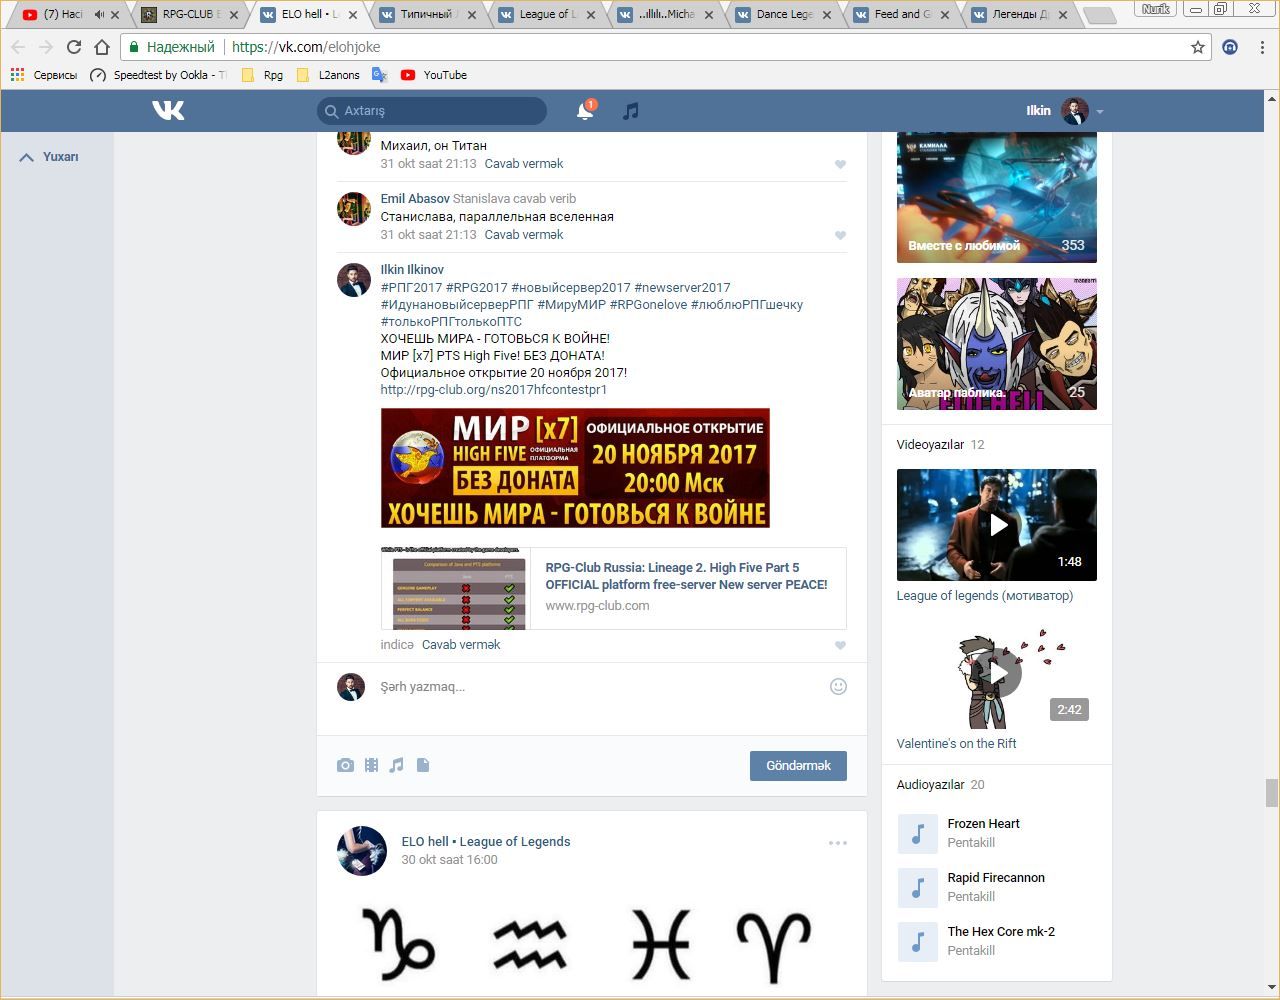Play The Hex Core mk-2 audio track

click(917, 941)
